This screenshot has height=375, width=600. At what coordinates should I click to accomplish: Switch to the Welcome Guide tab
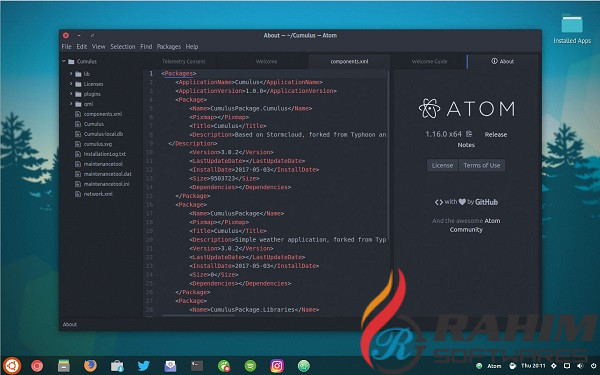(429, 61)
